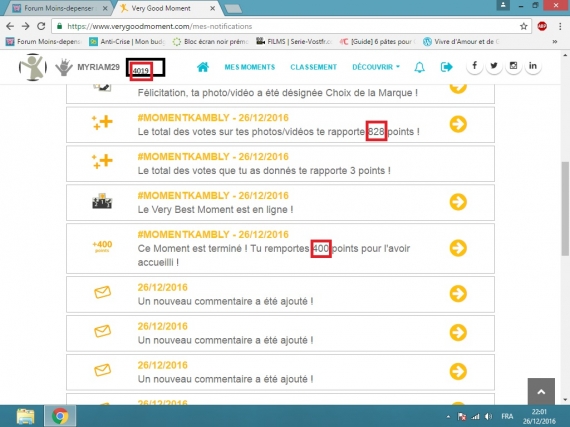Open the Instagram social icon
Screen dimensions: 570x427
pos(513,66)
